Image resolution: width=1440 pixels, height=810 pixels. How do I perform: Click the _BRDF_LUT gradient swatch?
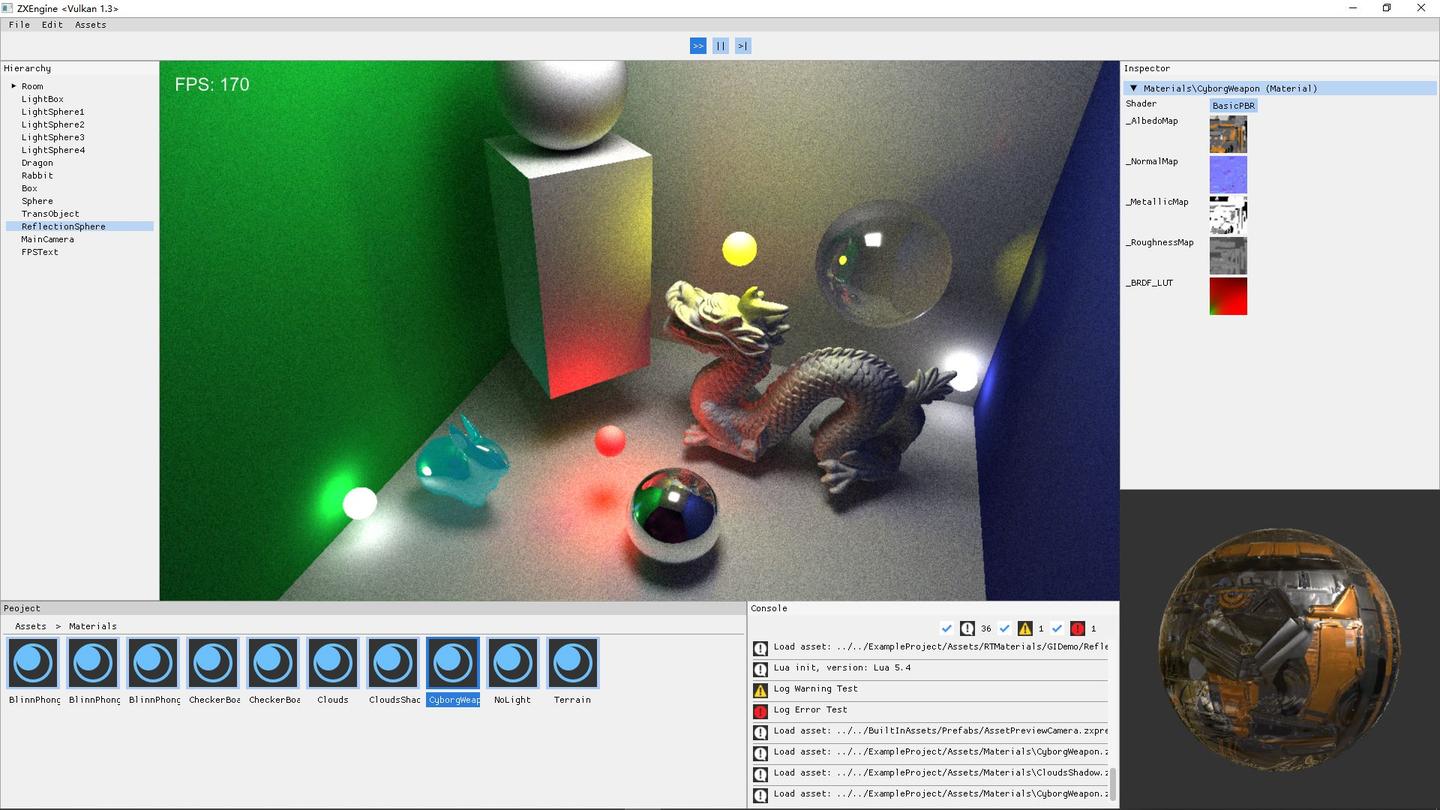point(1228,296)
